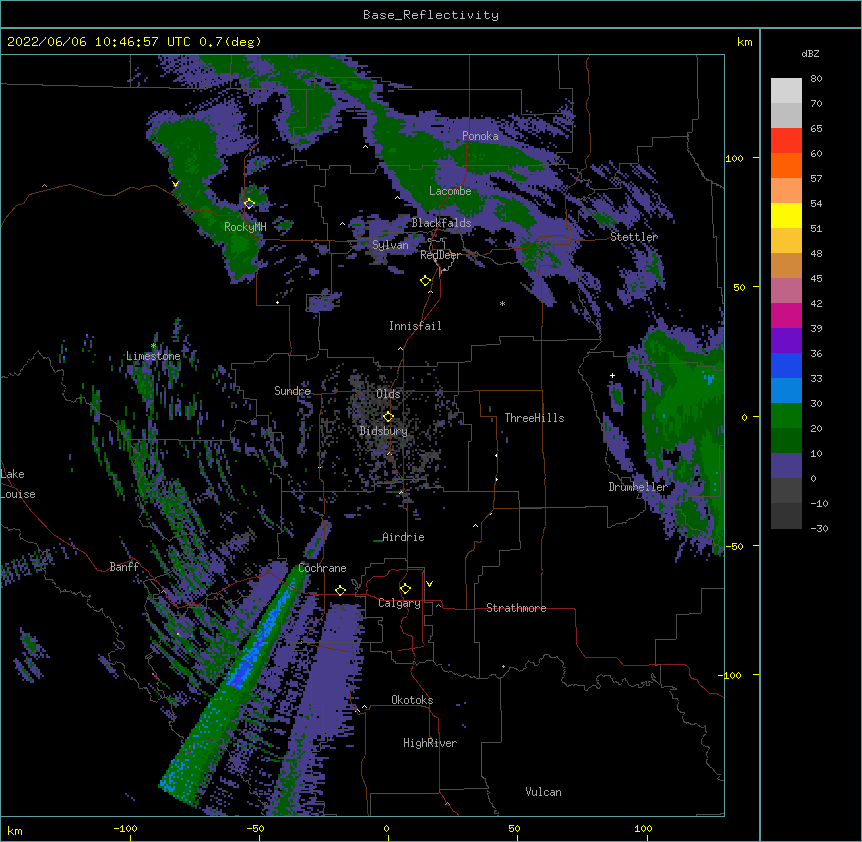
Task: Click the Innisfail town label
Action: coord(415,326)
